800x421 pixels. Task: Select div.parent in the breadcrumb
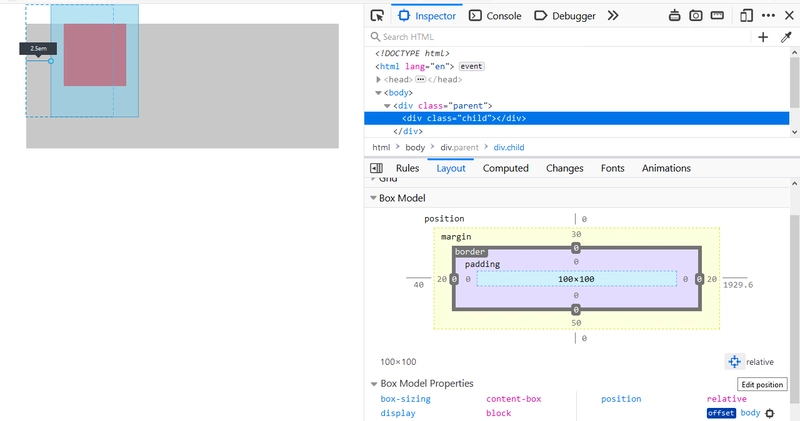click(459, 147)
